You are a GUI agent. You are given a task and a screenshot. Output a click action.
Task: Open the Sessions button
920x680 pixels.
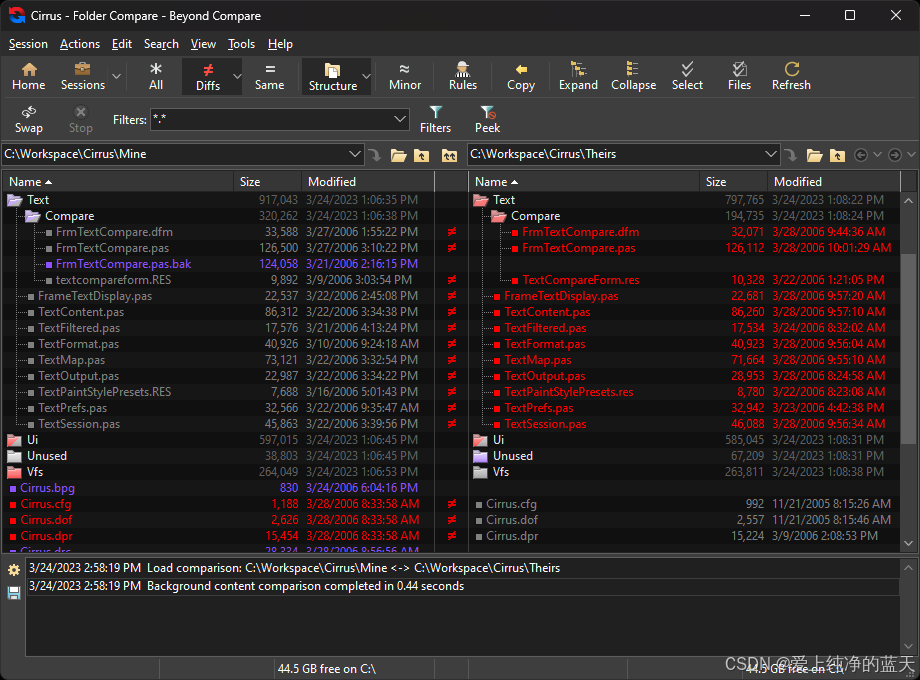point(83,77)
